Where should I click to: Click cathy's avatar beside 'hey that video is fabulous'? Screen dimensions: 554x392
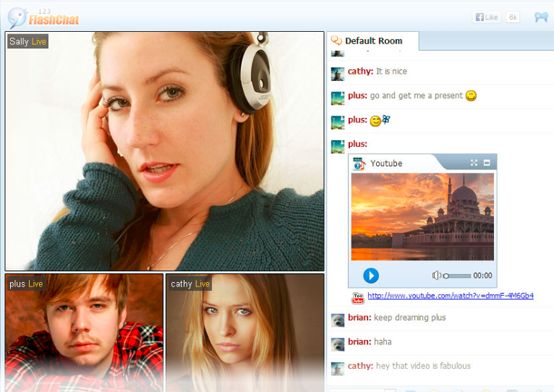[x=337, y=369]
